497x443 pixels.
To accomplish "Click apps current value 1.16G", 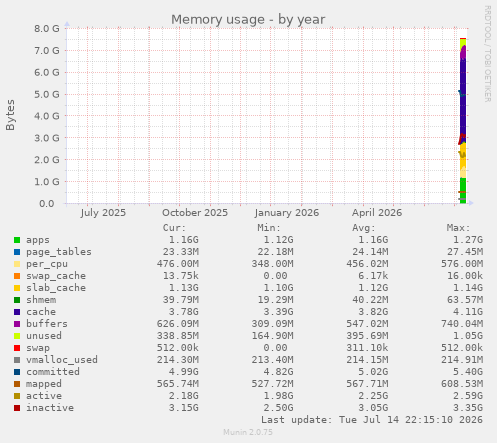I will pos(184,240).
